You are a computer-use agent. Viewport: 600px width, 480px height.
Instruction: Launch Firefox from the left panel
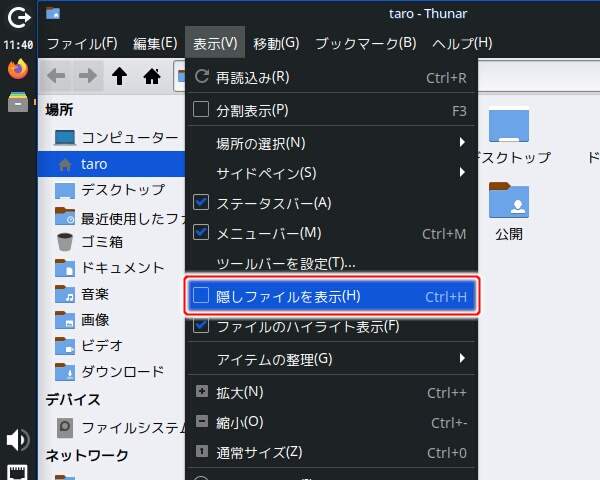17,69
